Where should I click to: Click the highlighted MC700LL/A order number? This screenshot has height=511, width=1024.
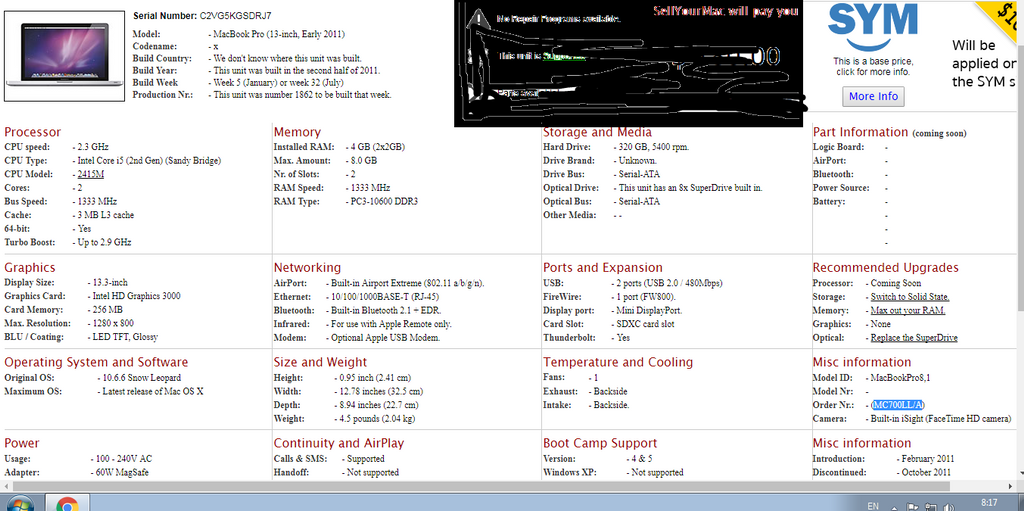[x=898, y=404]
